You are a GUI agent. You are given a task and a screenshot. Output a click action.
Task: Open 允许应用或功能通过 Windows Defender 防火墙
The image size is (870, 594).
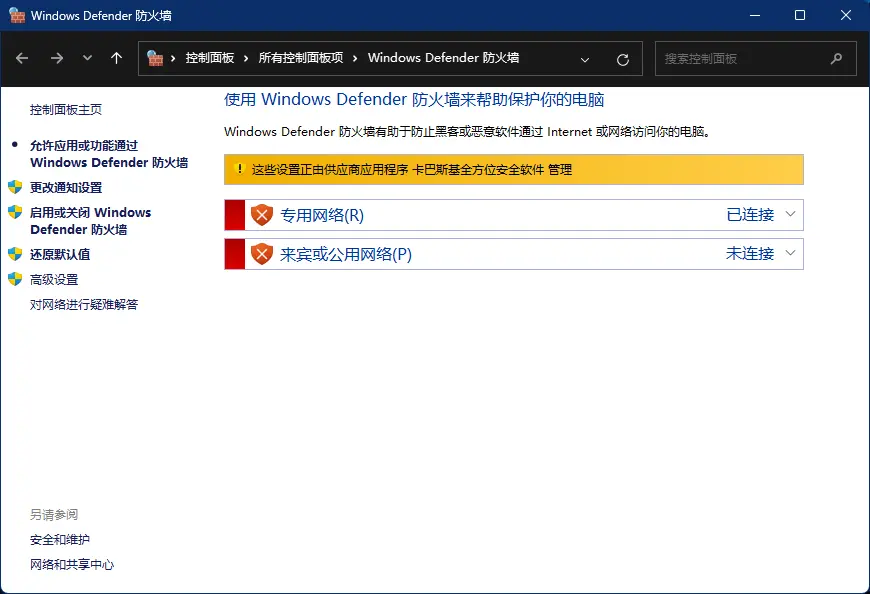point(108,154)
